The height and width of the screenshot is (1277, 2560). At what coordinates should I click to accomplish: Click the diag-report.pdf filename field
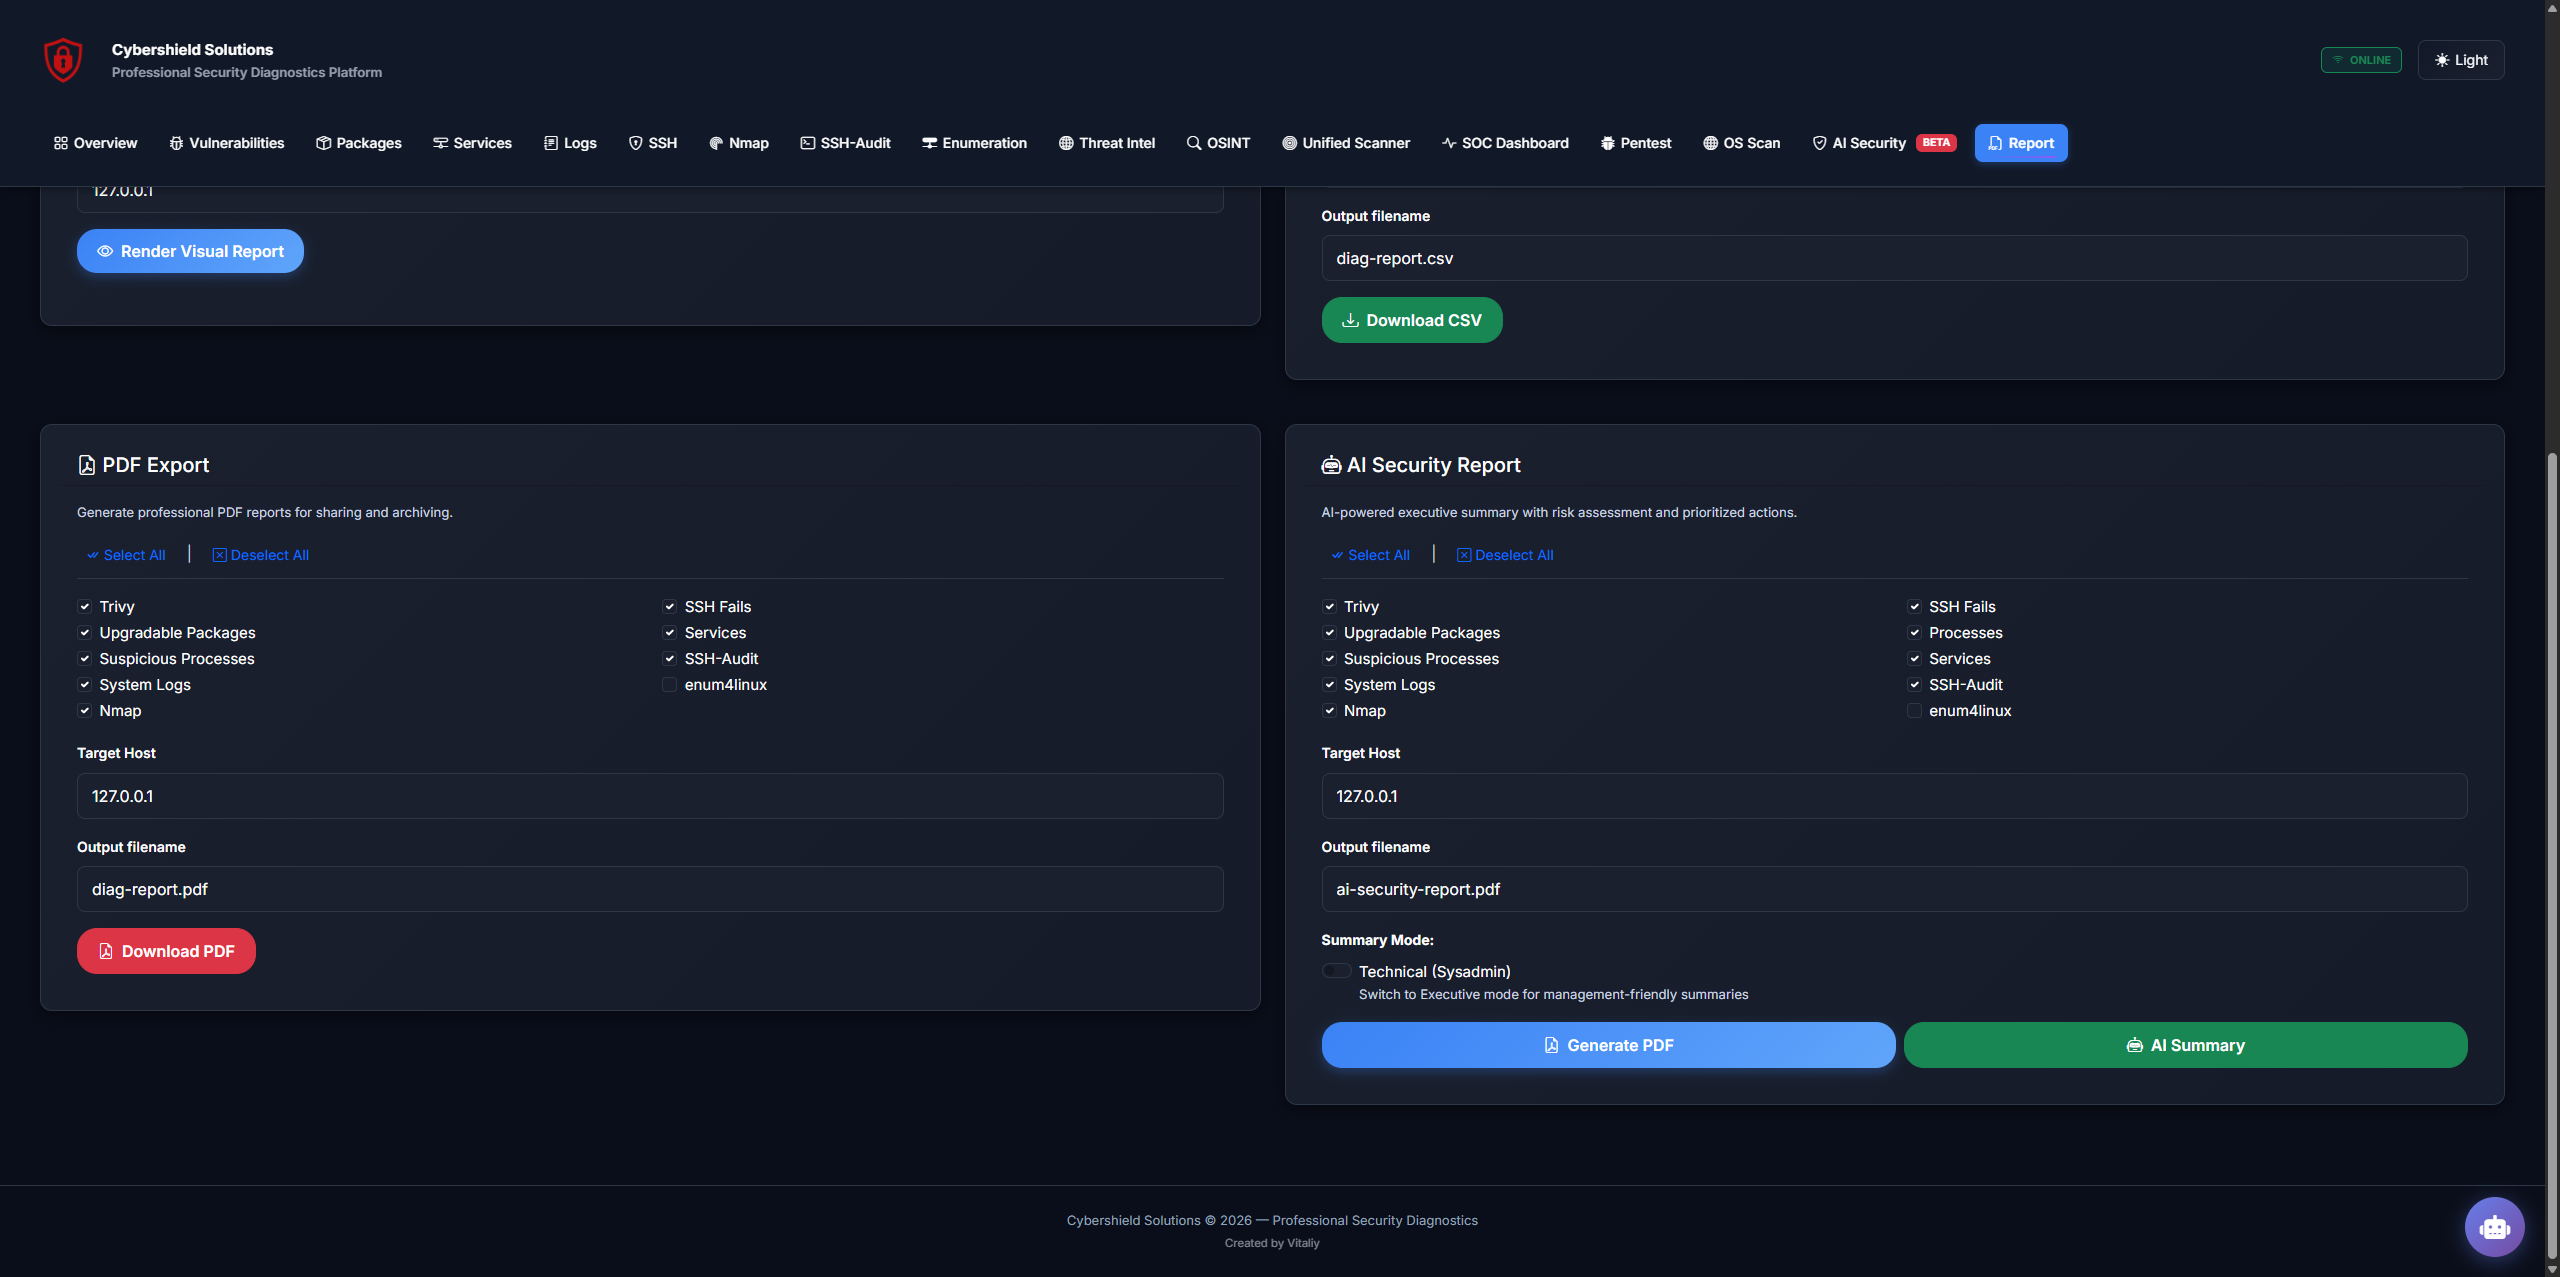pyautogui.click(x=650, y=889)
